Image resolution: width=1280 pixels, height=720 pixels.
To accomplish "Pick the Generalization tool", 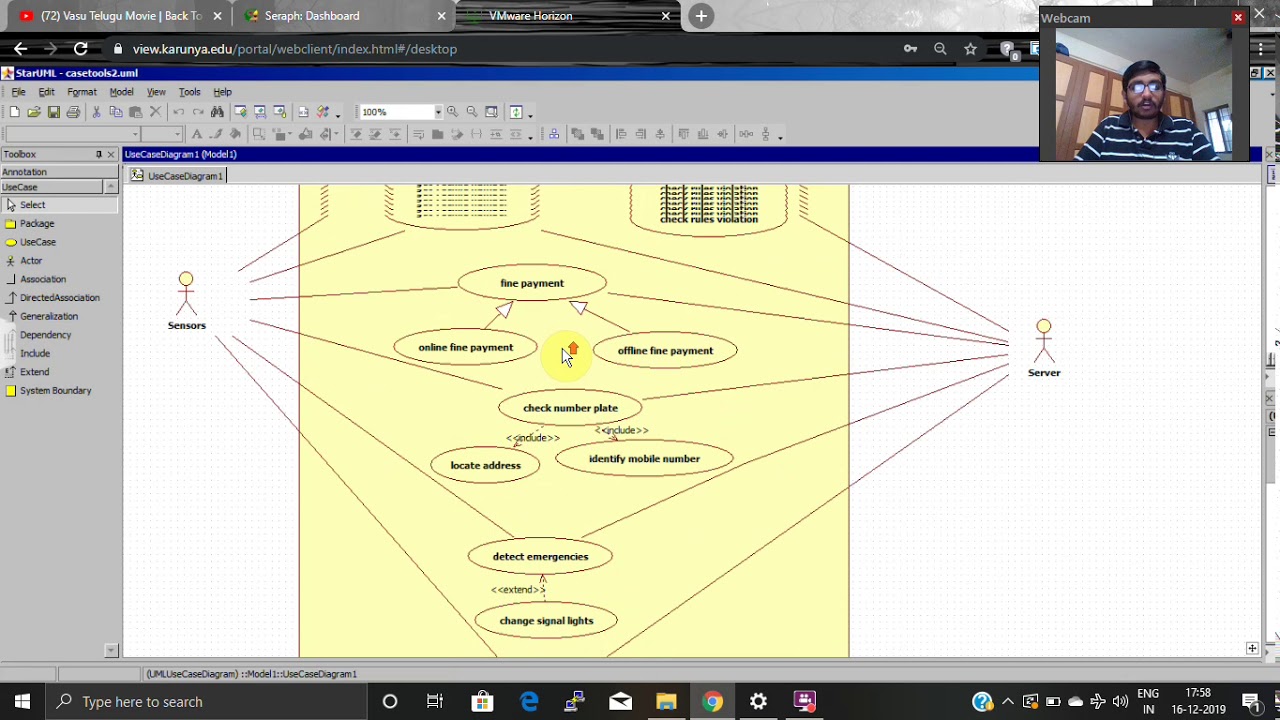I will [x=48, y=316].
